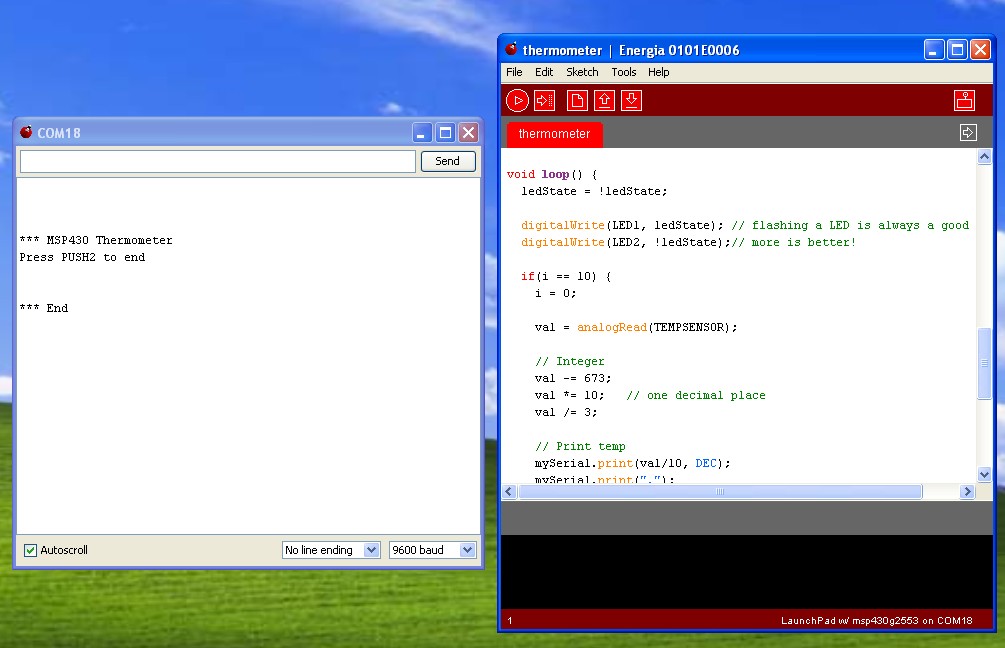Open the Tools menu
The image size is (1005, 648).
[x=624, y=72]
